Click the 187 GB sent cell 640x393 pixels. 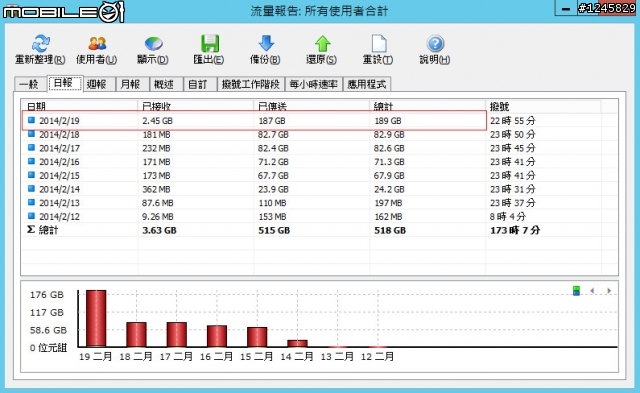pos(271,121)
